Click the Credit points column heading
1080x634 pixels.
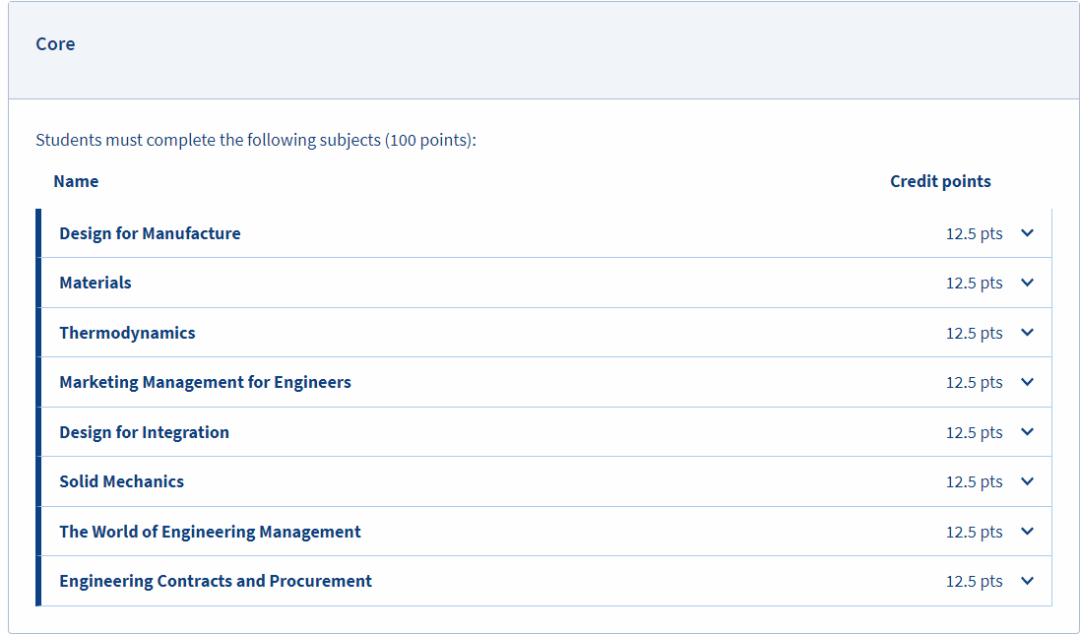(940, 181)
